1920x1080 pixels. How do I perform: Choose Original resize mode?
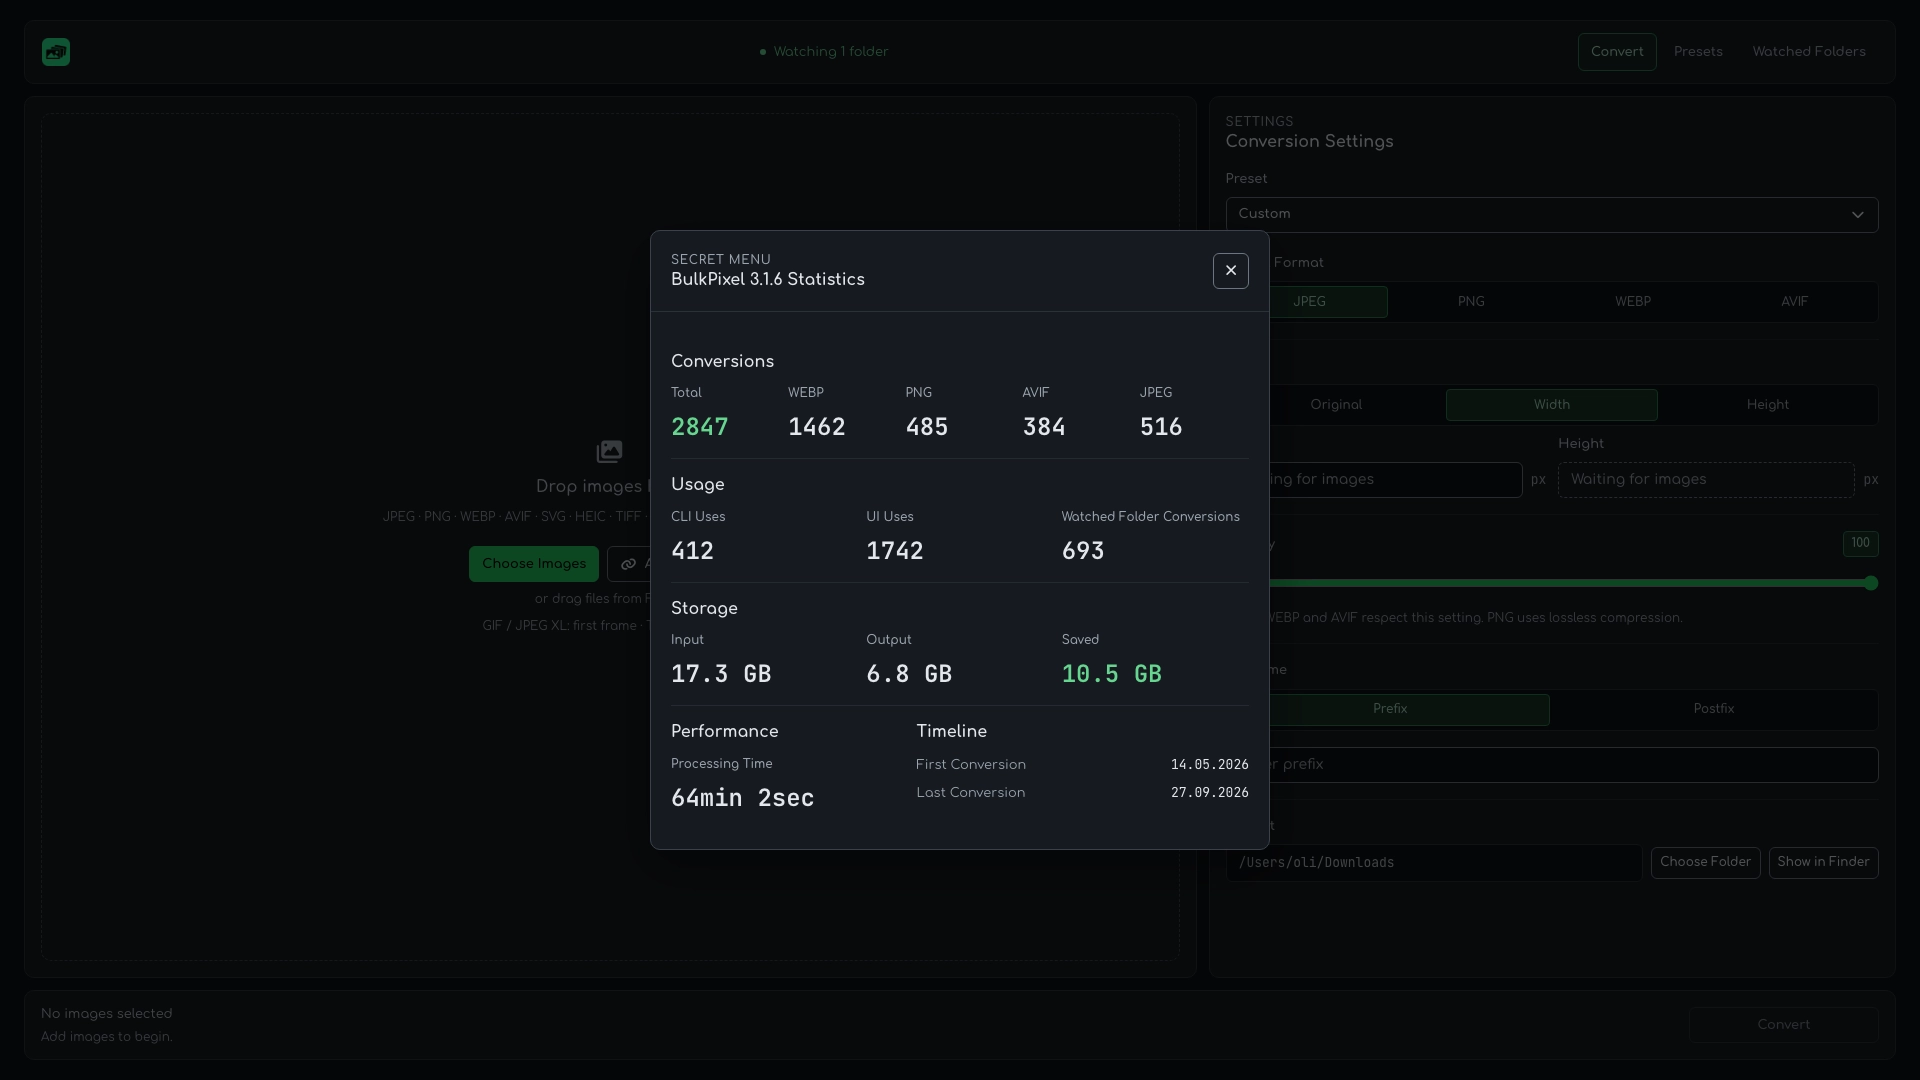[1336, 405]
